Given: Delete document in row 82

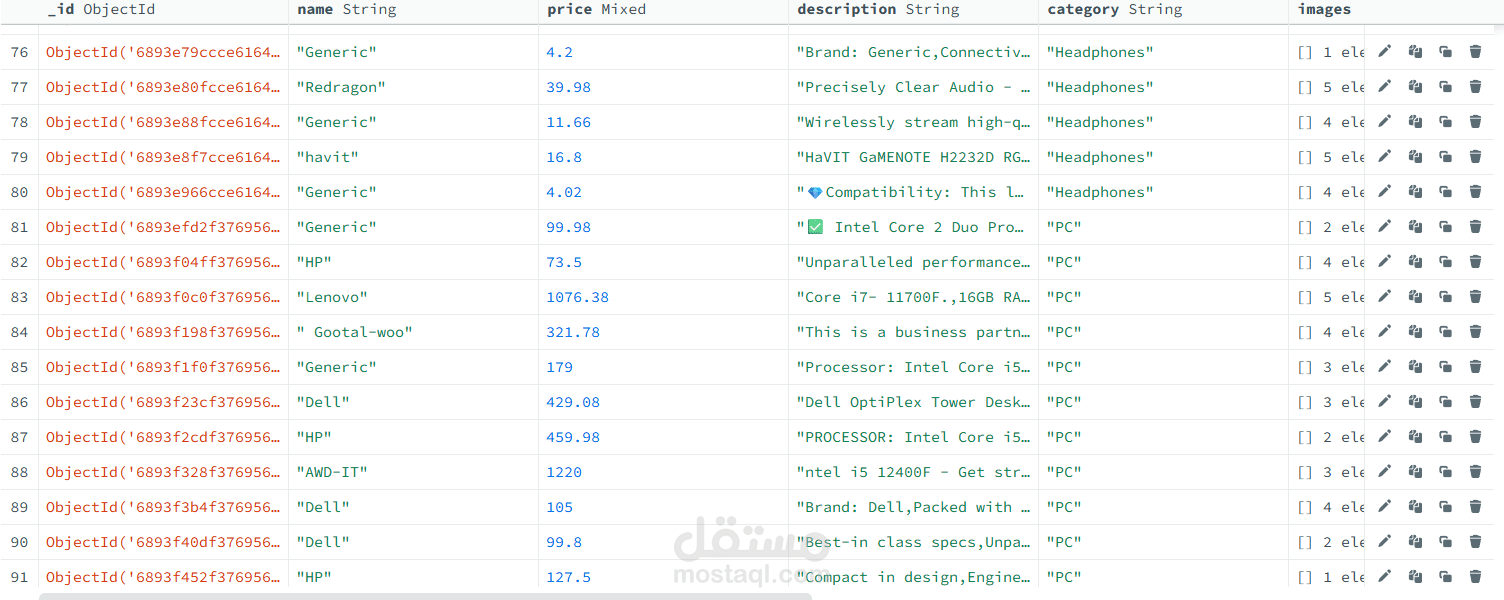Looking at the screenshot, I should point(1475,262).
